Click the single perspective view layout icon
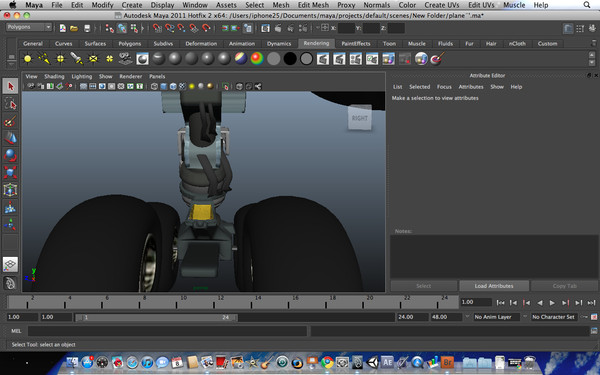 coord(10,264)
